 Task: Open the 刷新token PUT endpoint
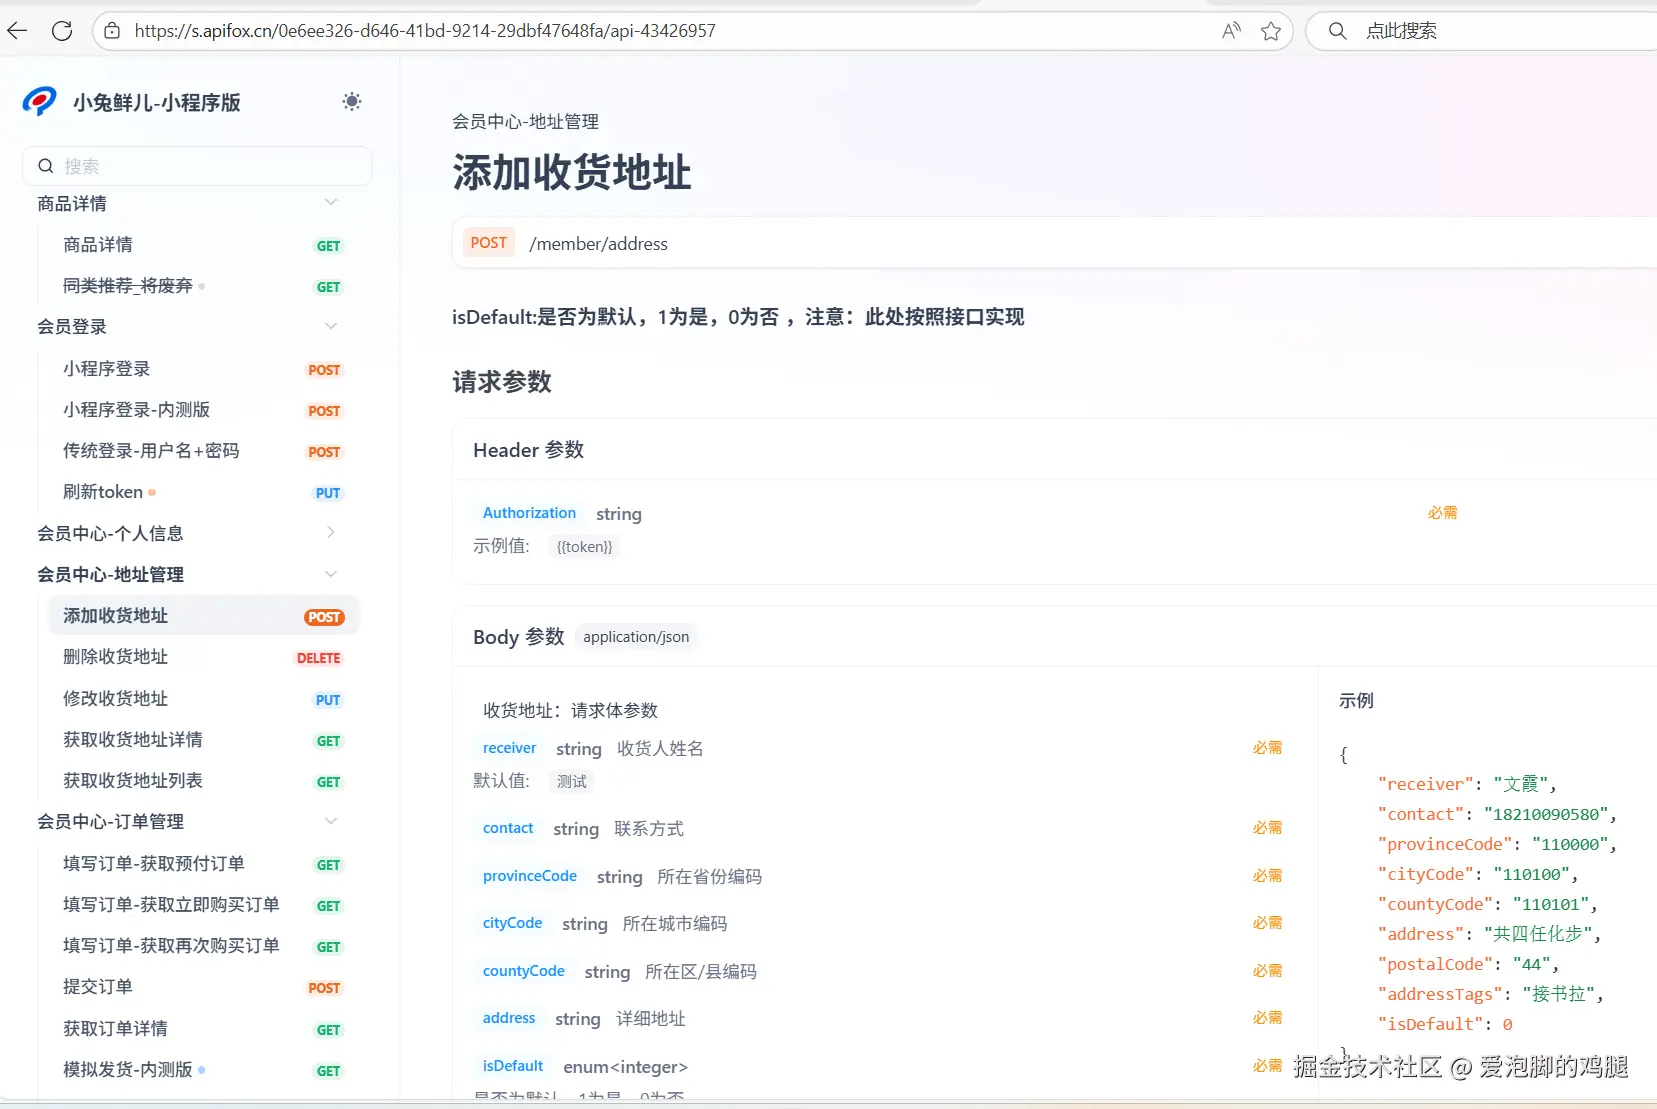click(x=203, y=492)
